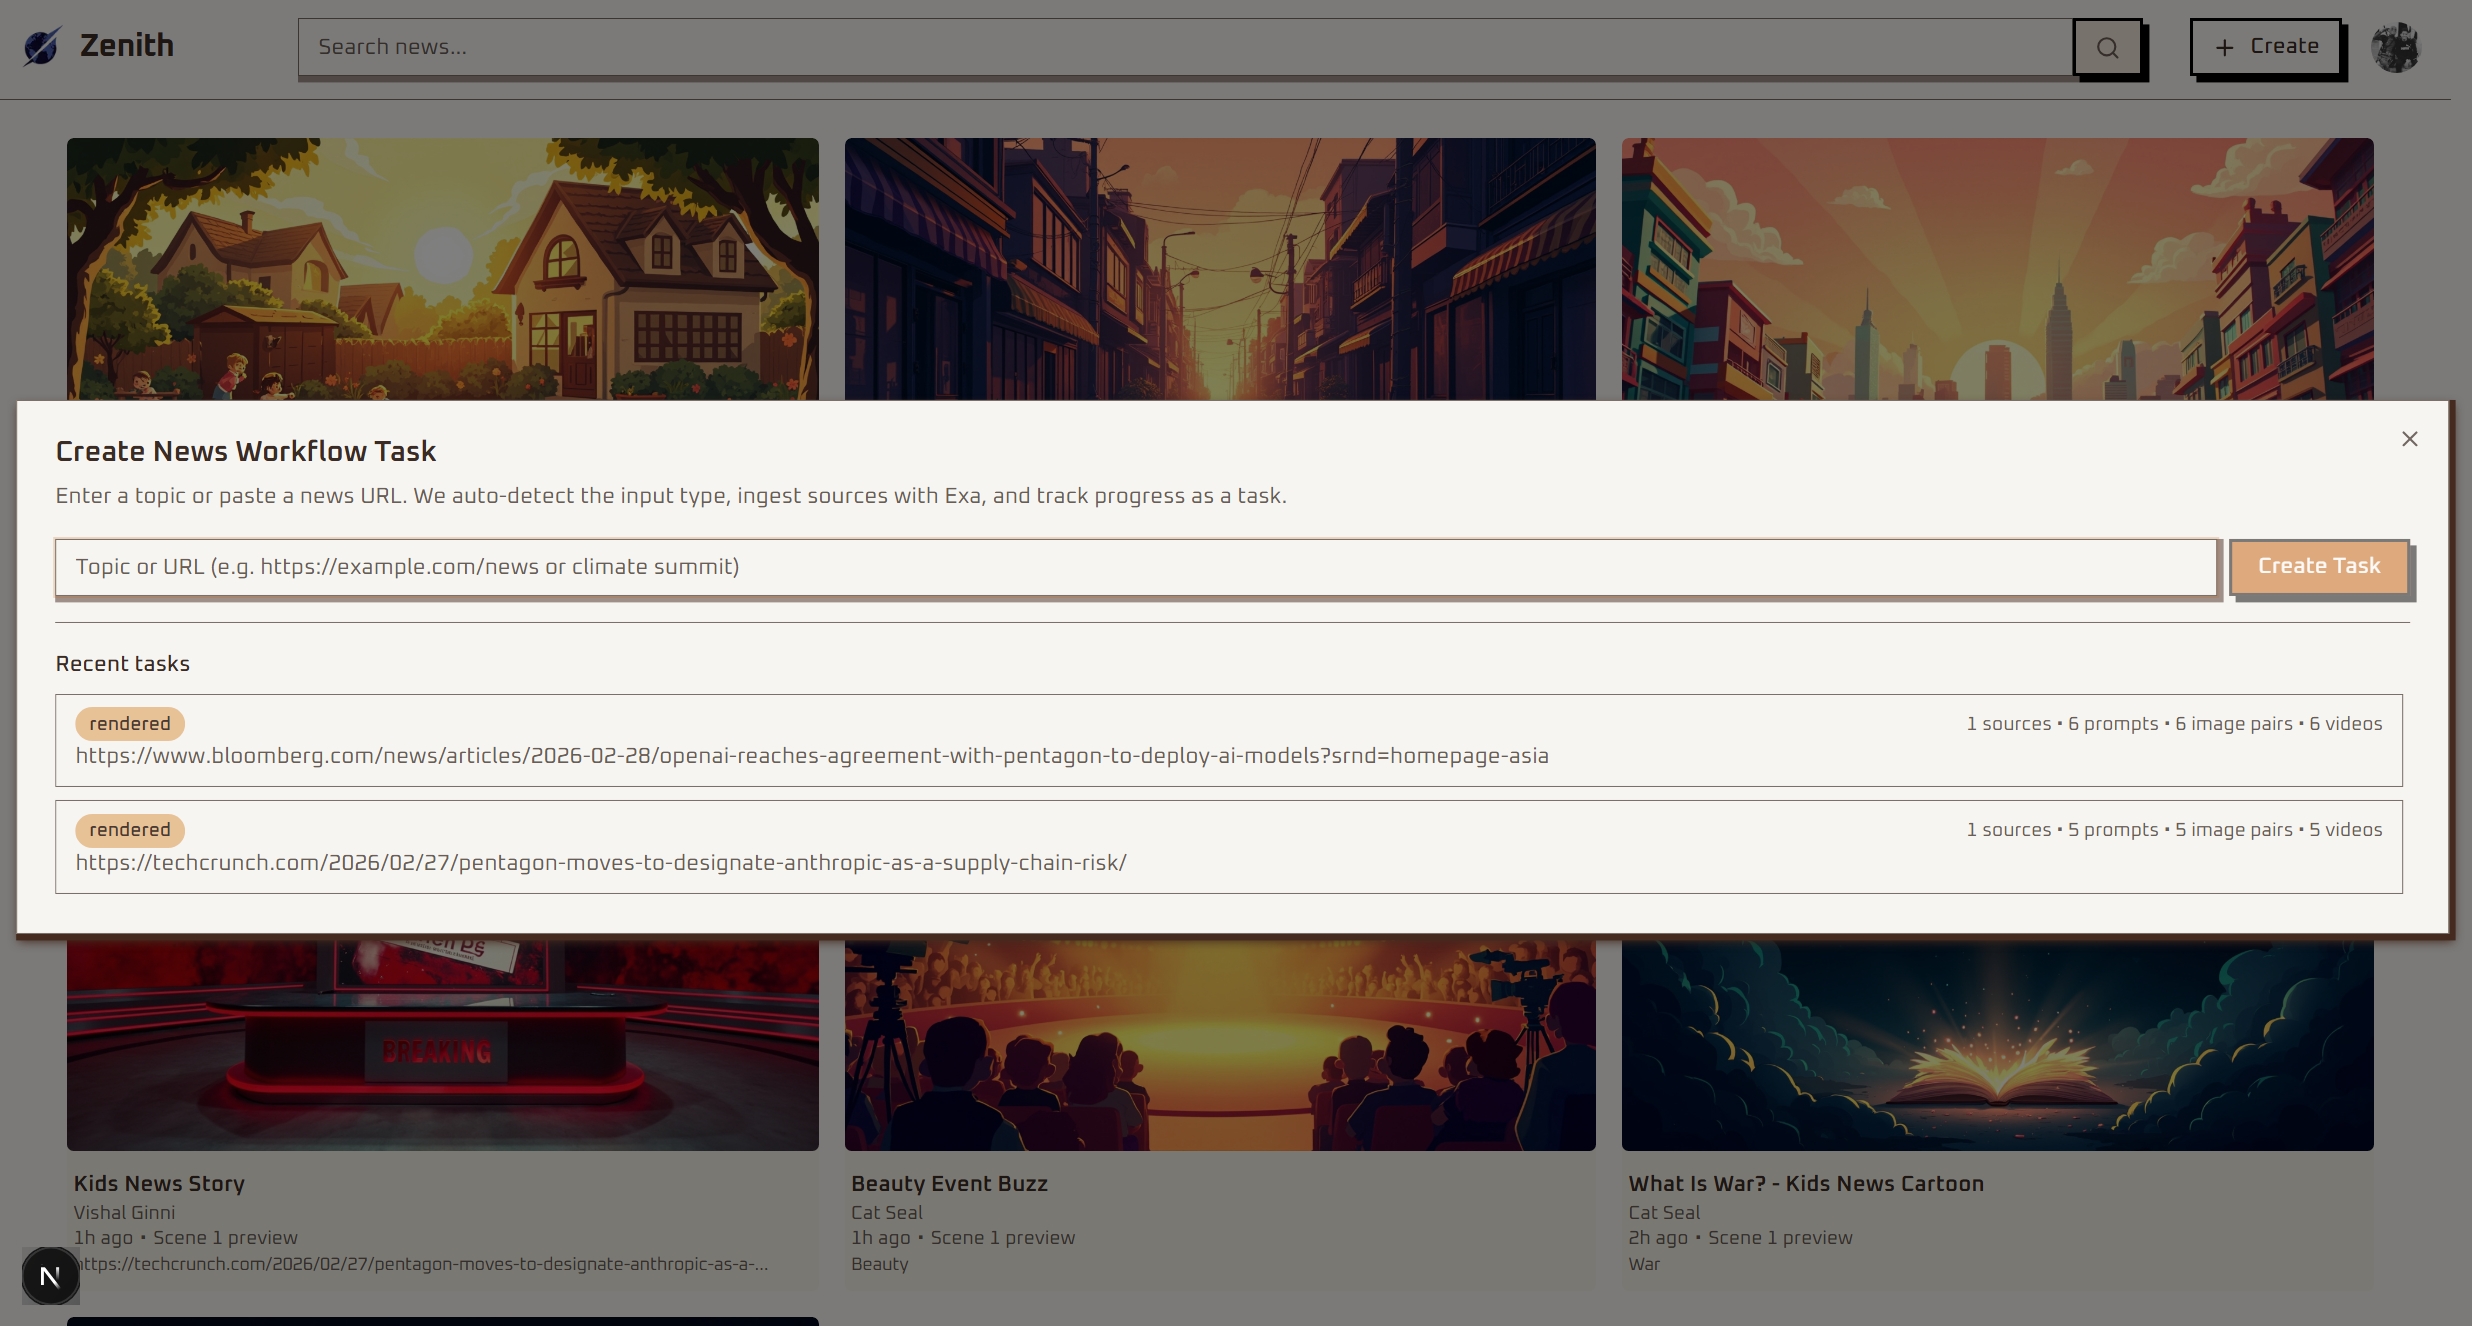Screen dimensions: 2472x1326
Task: Click the Search news input box
Action: coord(1185,47)
